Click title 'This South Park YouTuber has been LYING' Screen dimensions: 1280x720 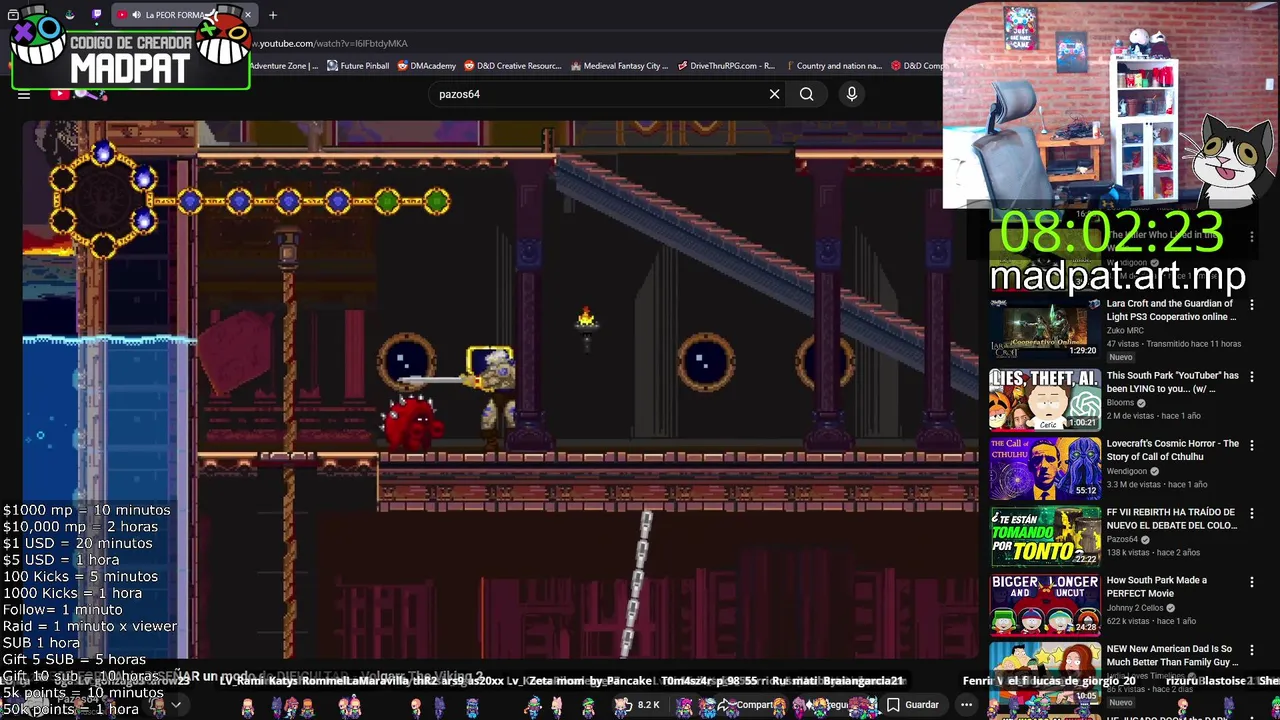point(1172,382)
